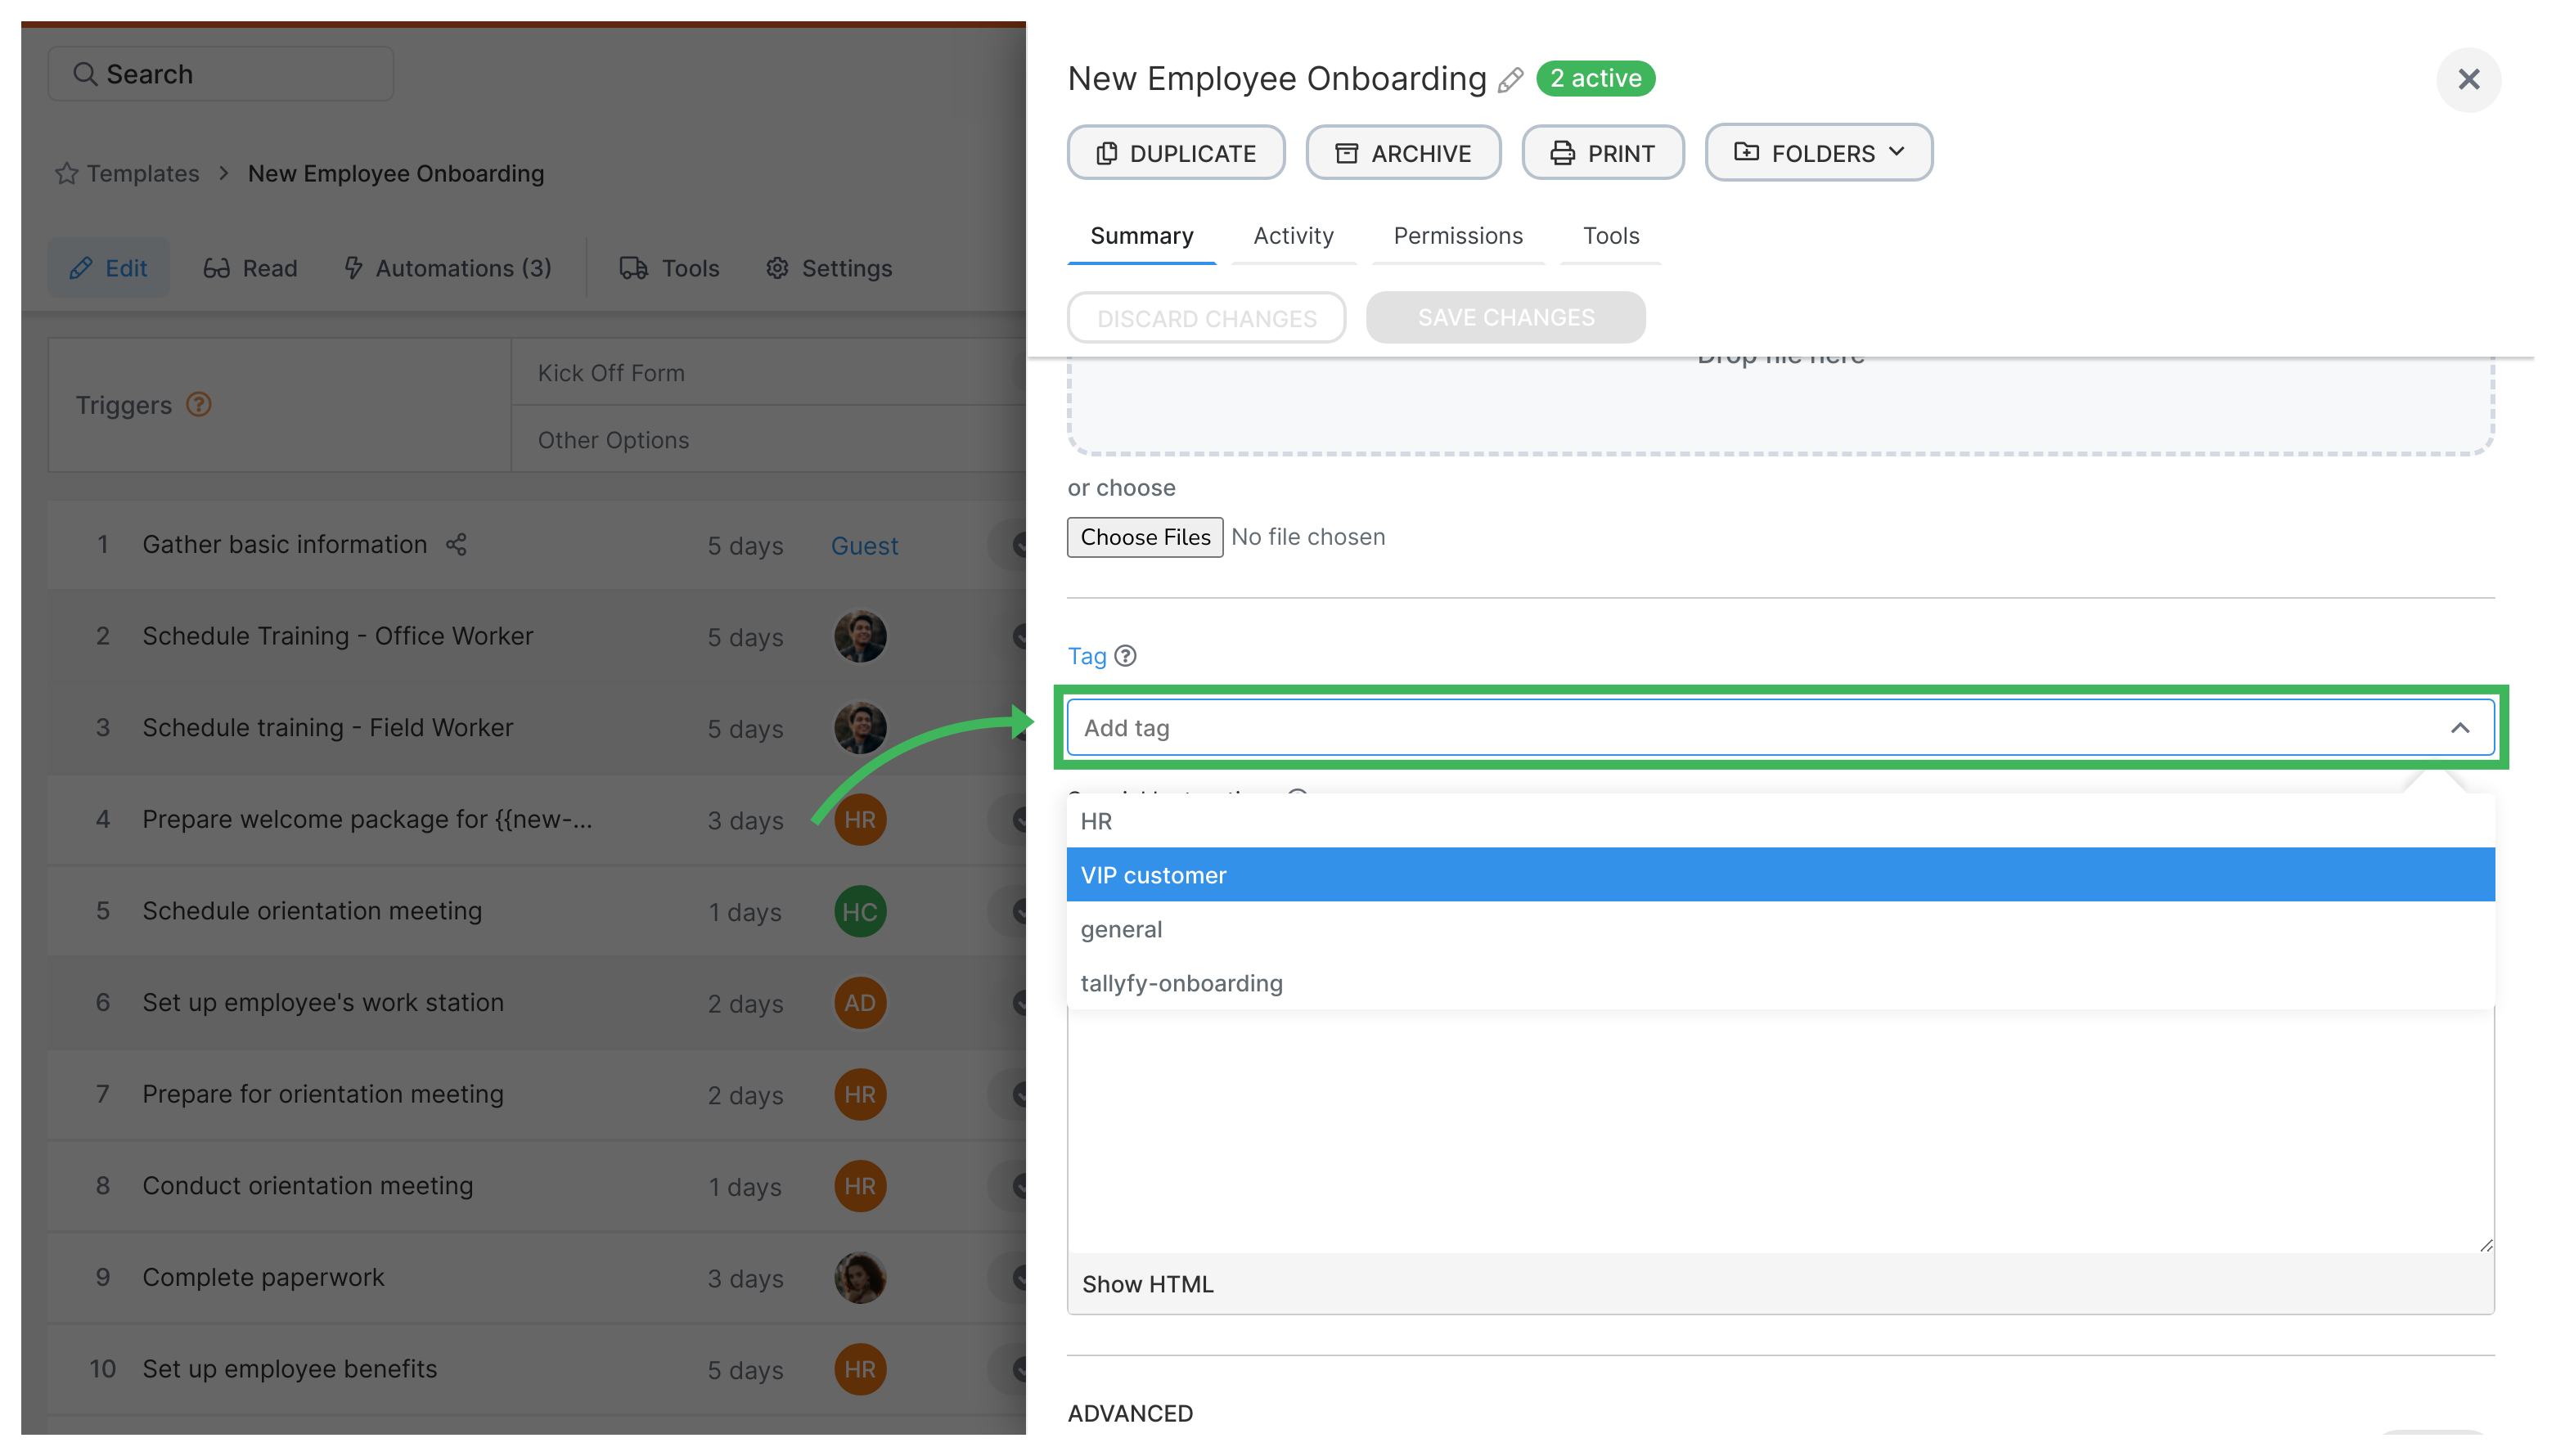Click star icon beside Templates breadcrumb
The width and height of the screenshot is (2556, 1456).
point(66,174)
